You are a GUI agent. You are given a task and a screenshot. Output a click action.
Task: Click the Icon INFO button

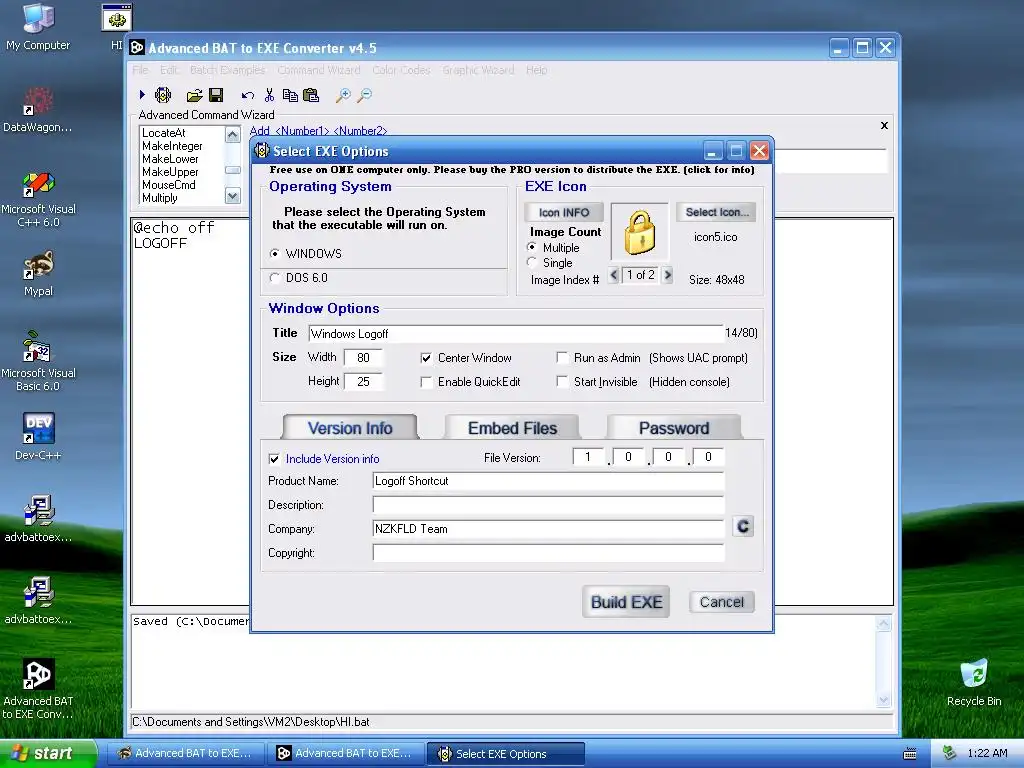click(x=564, y=212)
